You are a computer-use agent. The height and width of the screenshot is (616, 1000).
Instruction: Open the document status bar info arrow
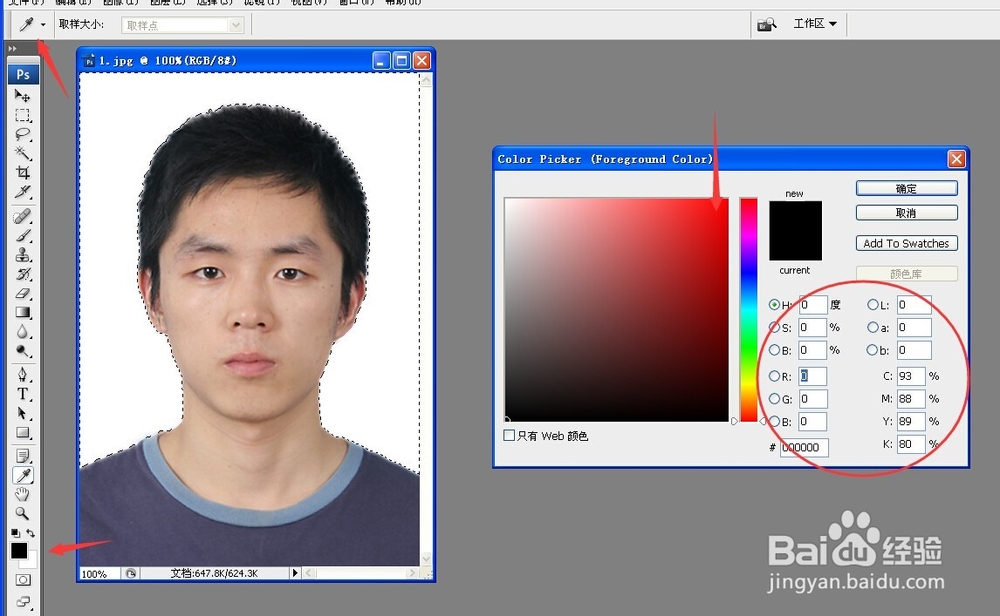coord(295,573)
